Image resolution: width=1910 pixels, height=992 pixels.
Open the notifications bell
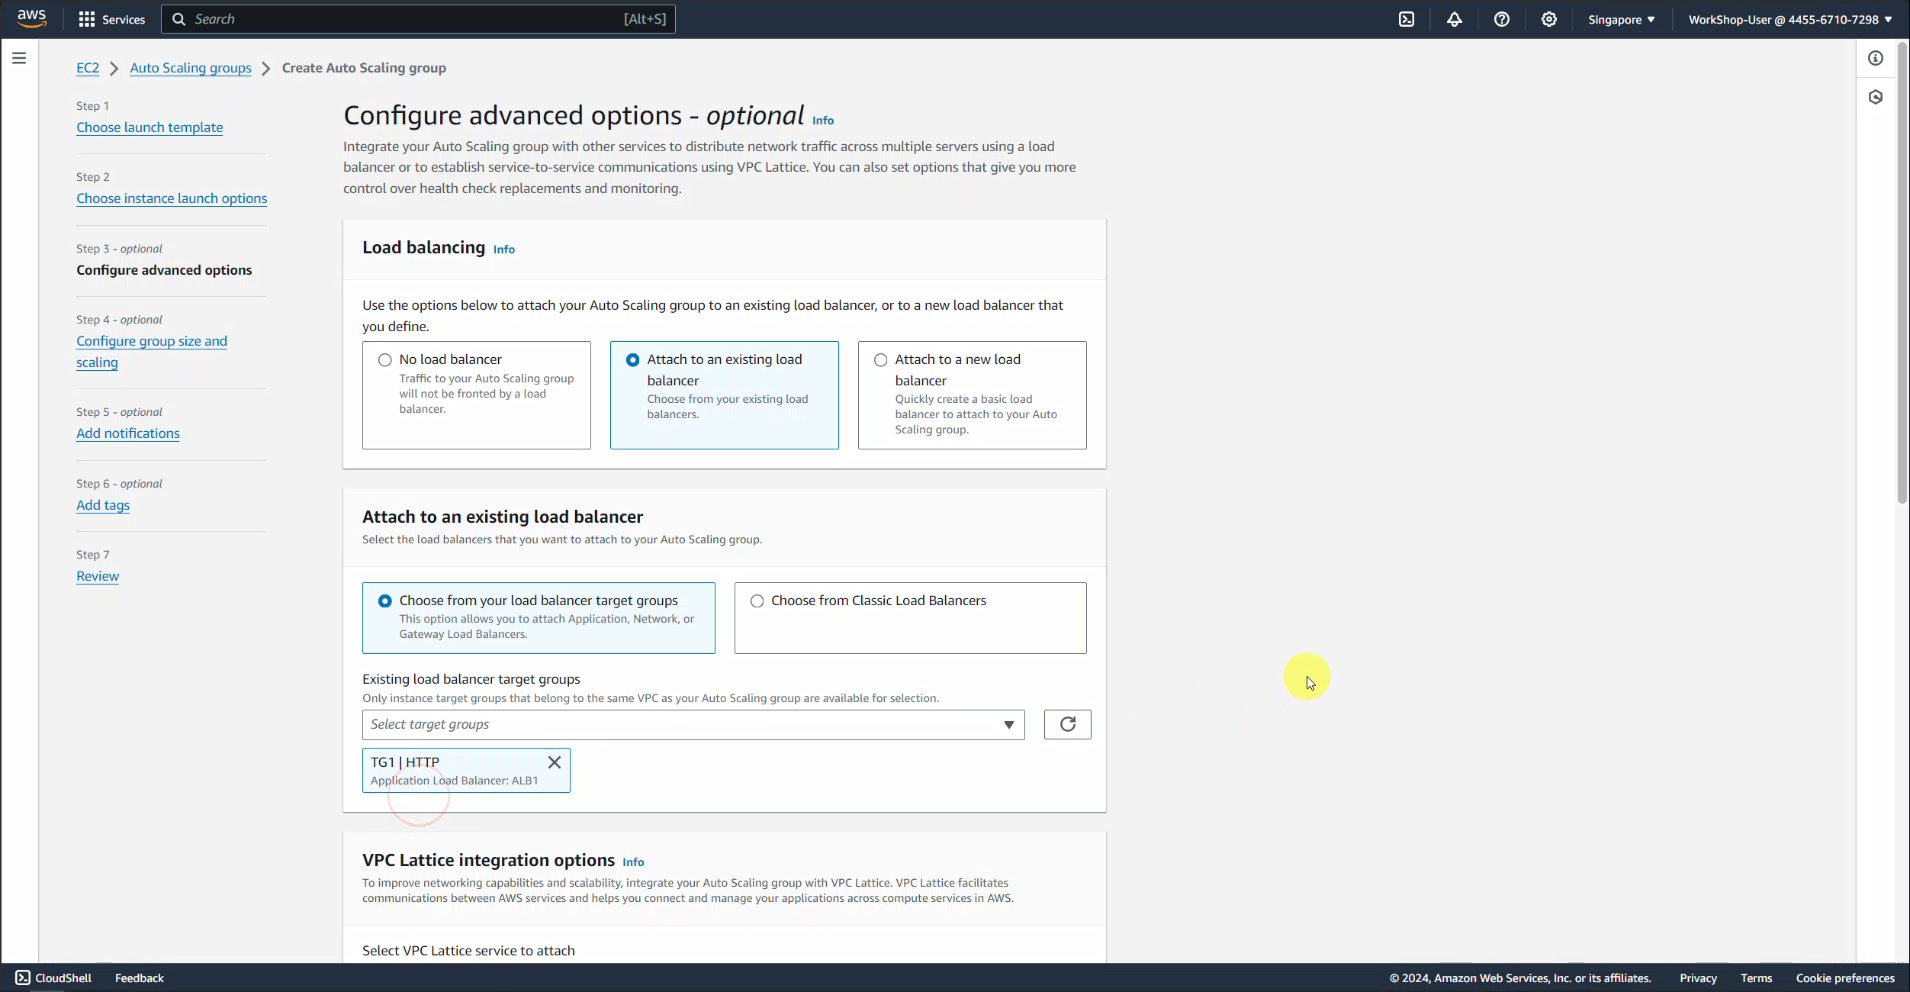tap(1454, 19)
